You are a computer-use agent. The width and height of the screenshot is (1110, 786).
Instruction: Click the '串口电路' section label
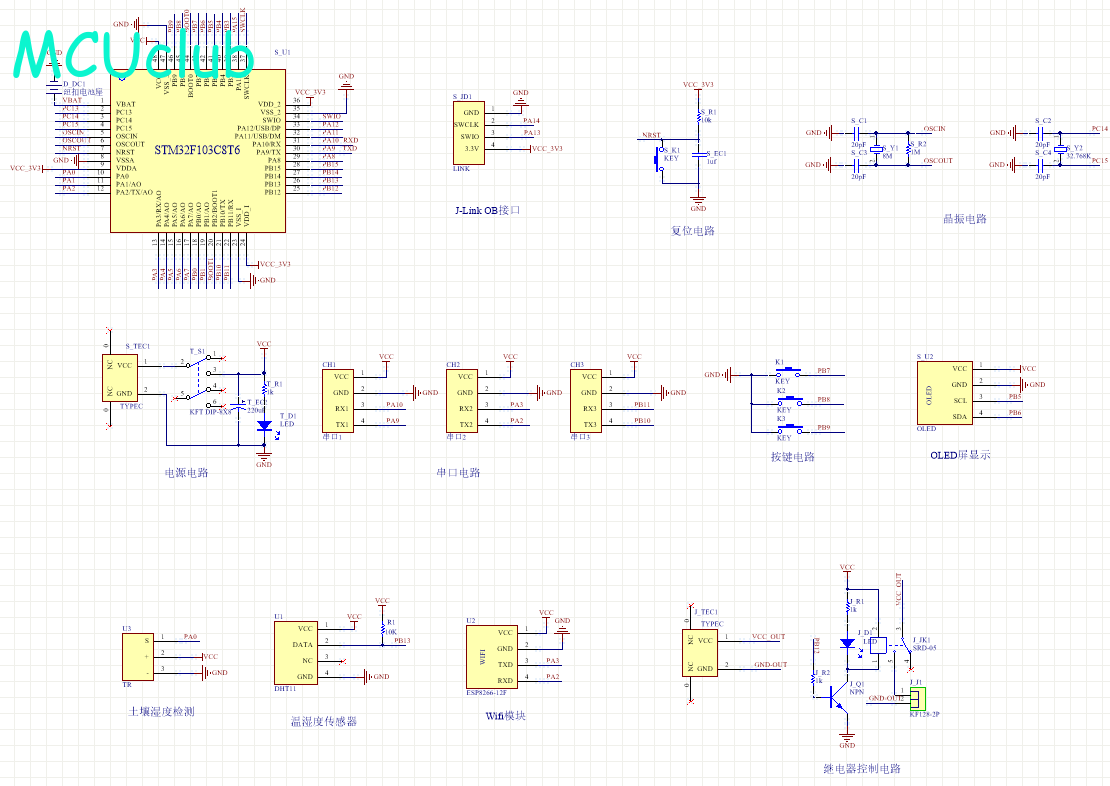[458, 472]
